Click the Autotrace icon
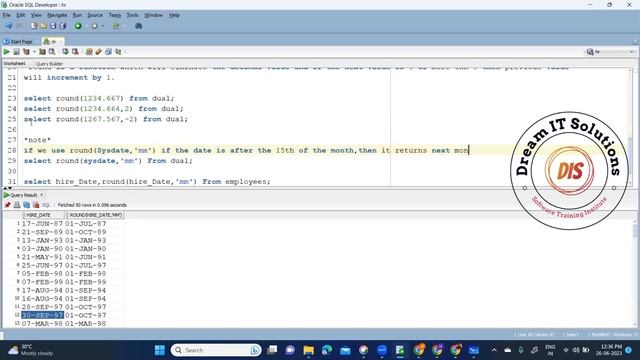 pos(42,52)
